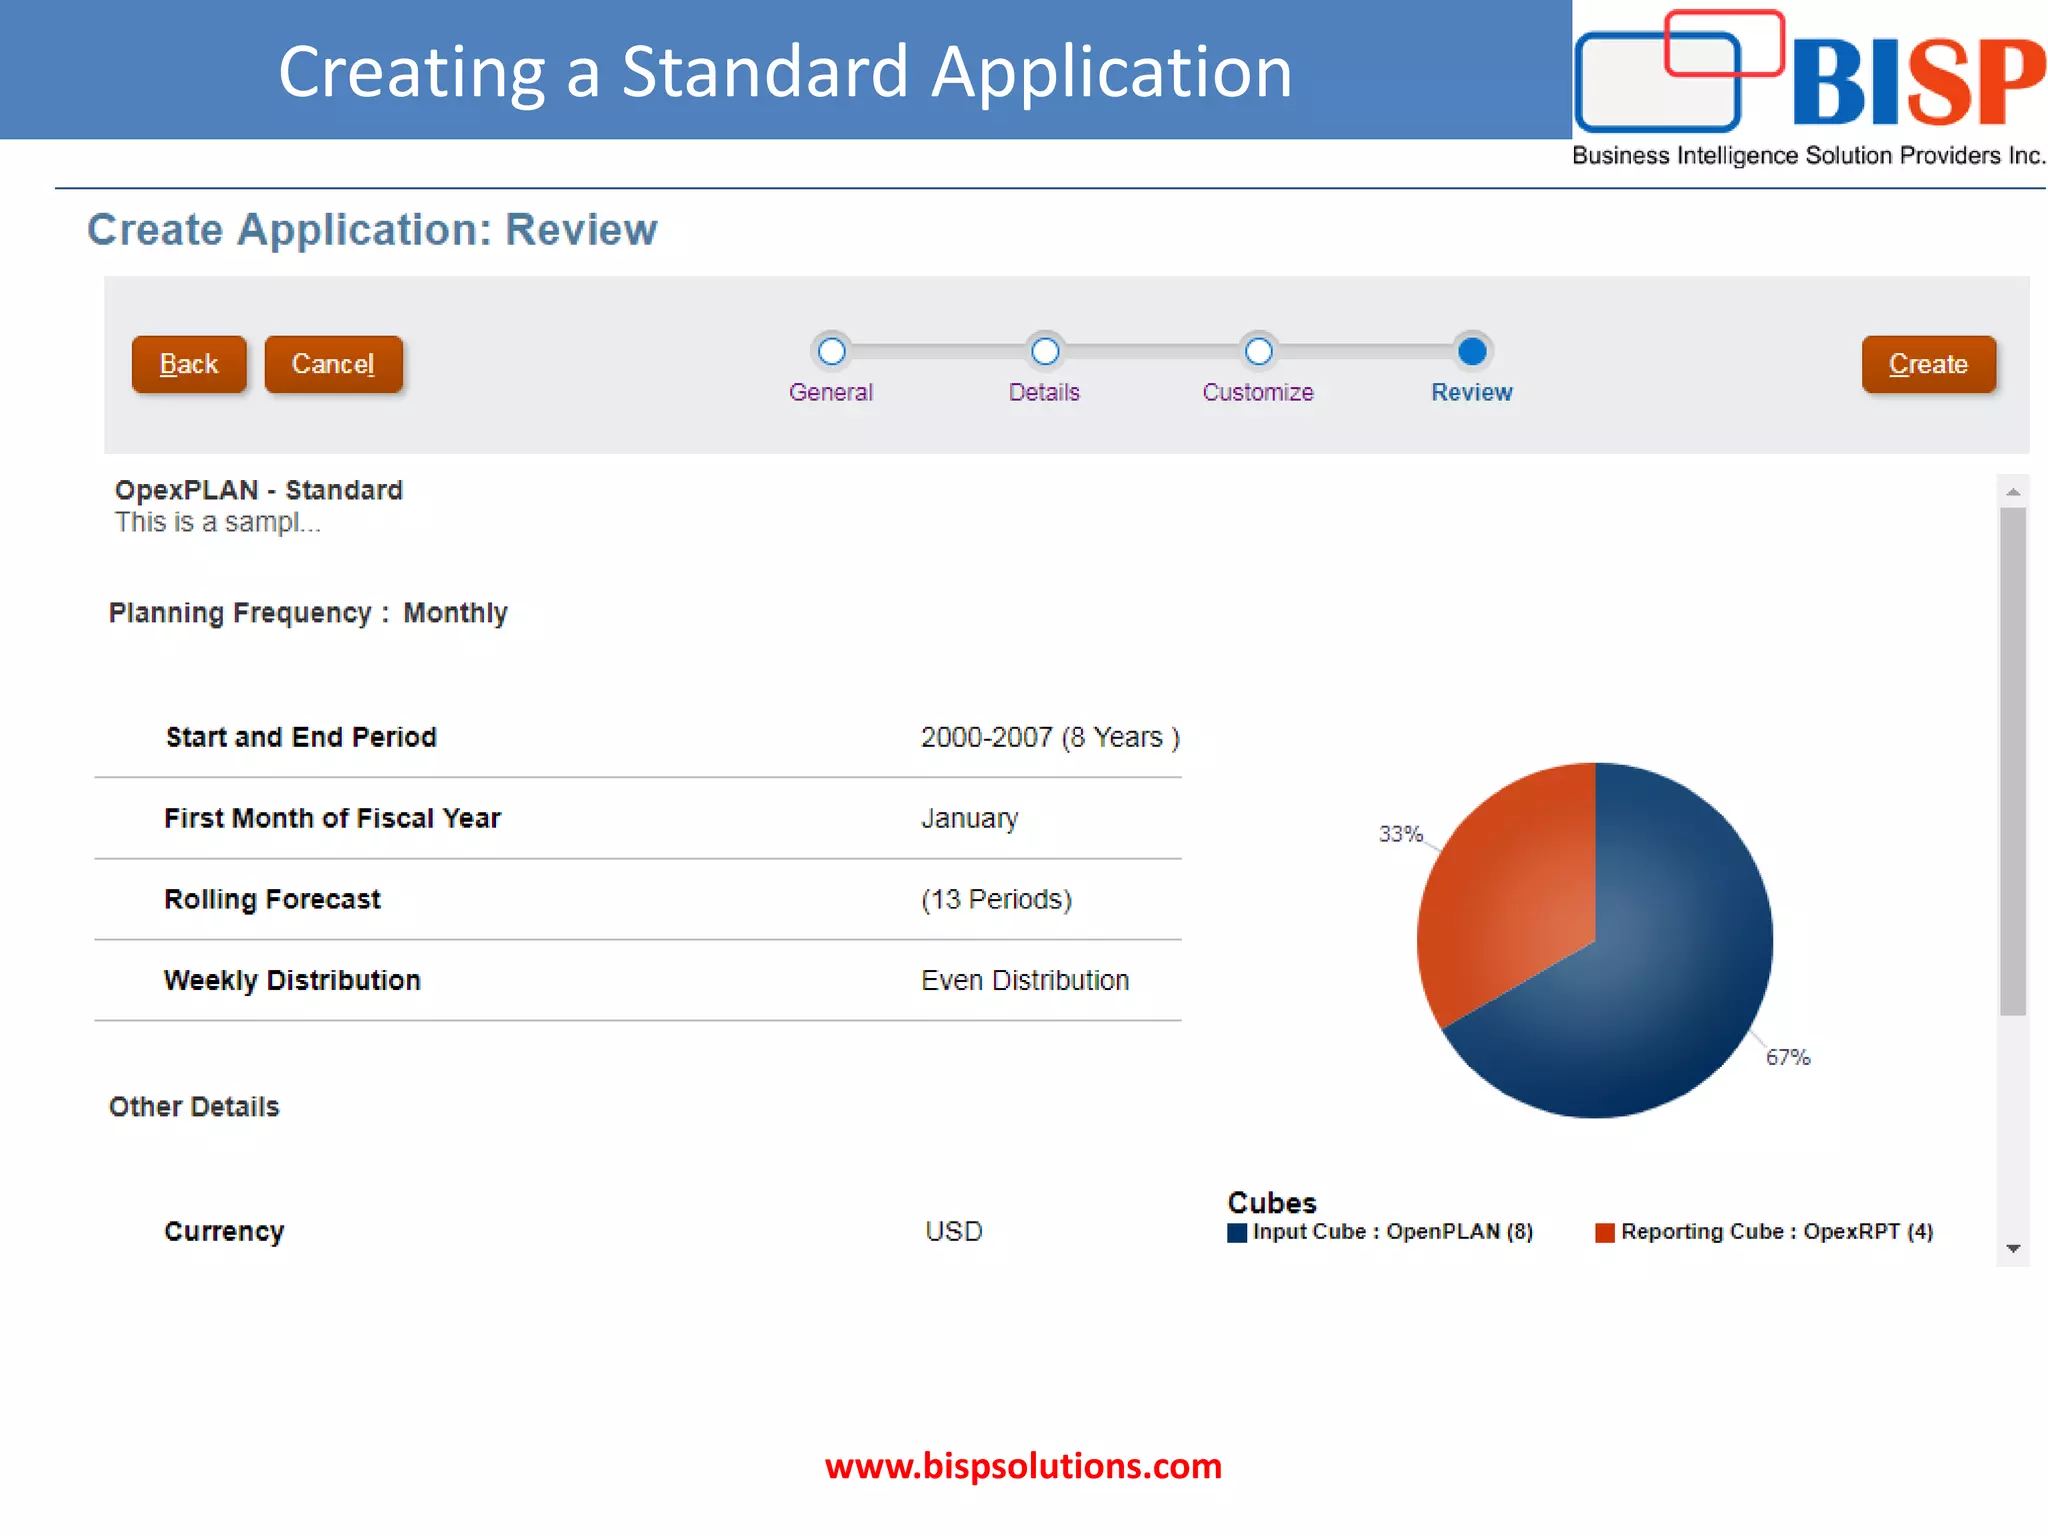The width and height of the screenshot is (2048, 1536).
Task: Click the 'January' value
Action: point(969,818)
